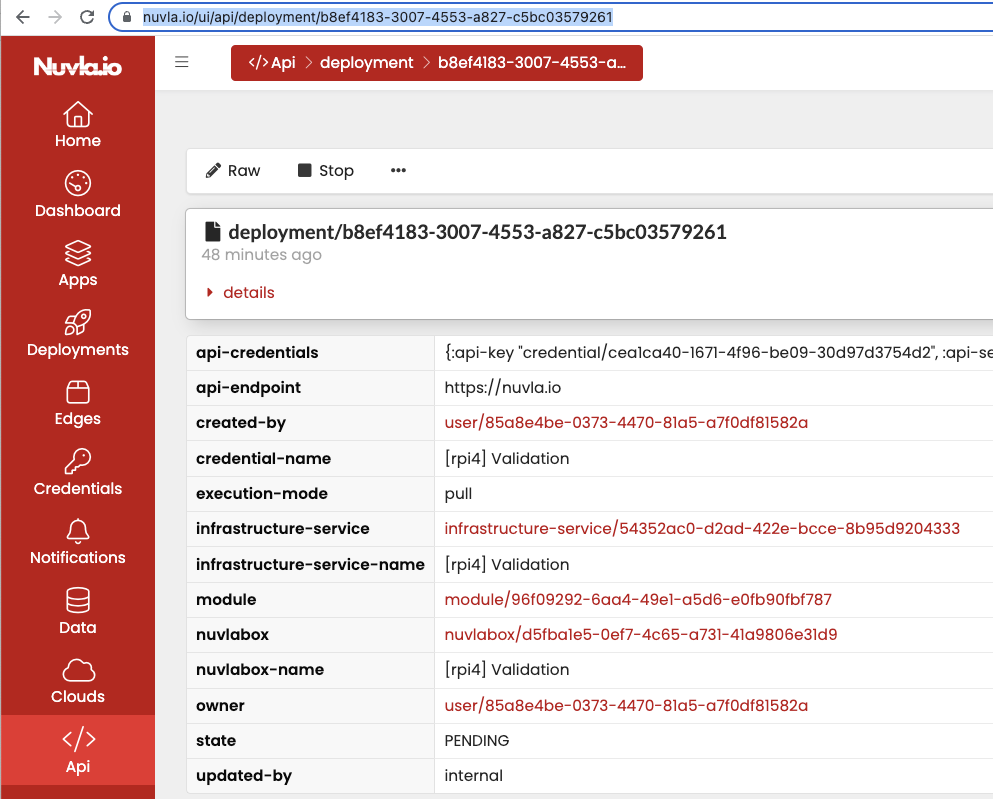Image resolution: width=993 pixels, height=799 pixels.
Task: Open the created-by user link
Action: pos(625,423)
